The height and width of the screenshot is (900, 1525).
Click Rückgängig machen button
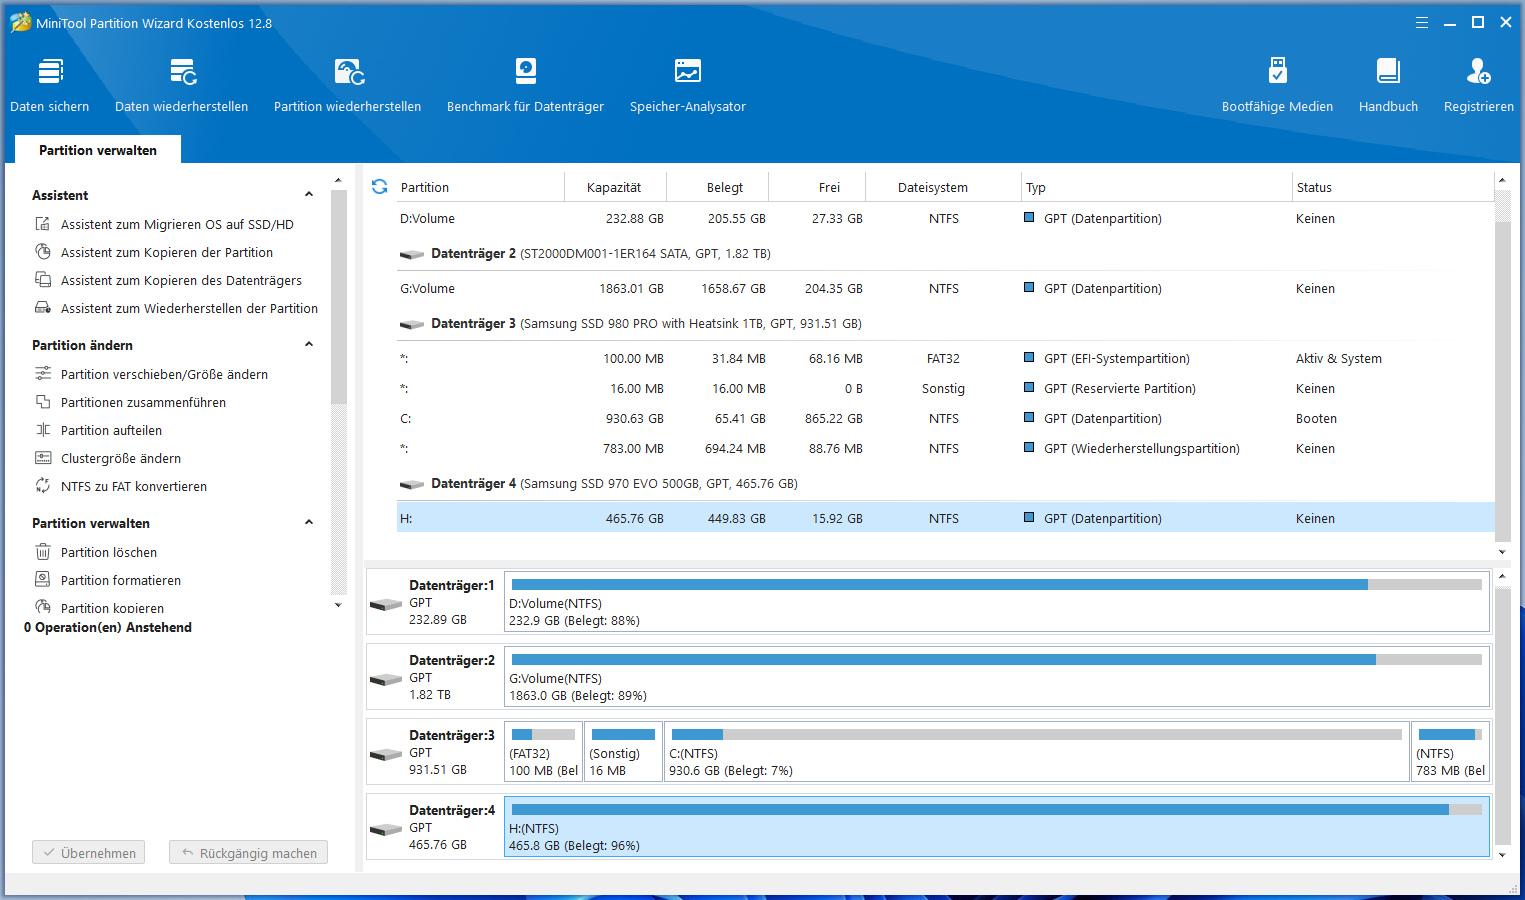click(x=248, y=853)
